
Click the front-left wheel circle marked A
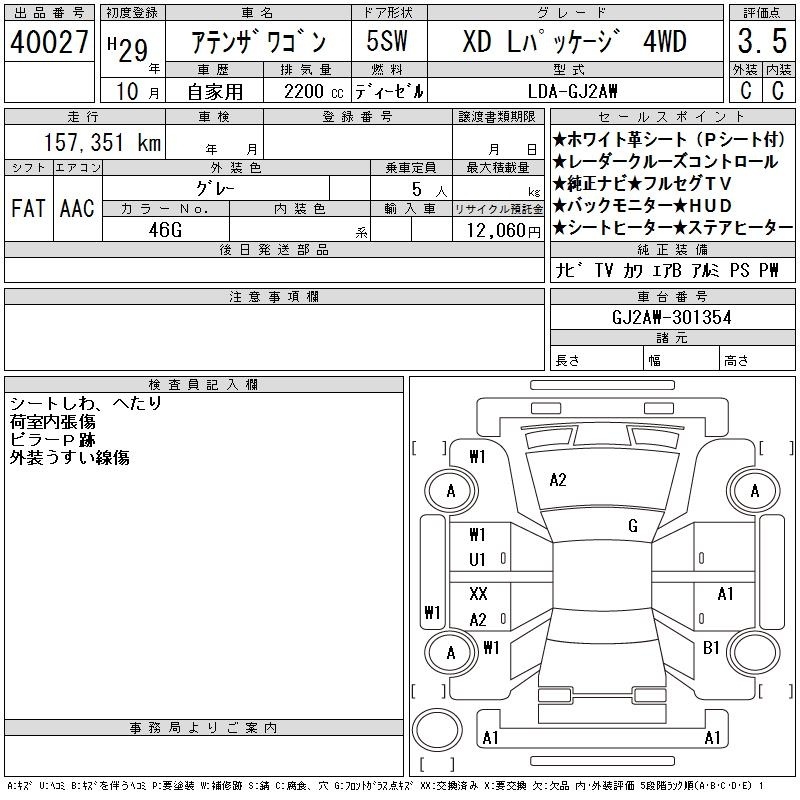(x=450, y=490)
